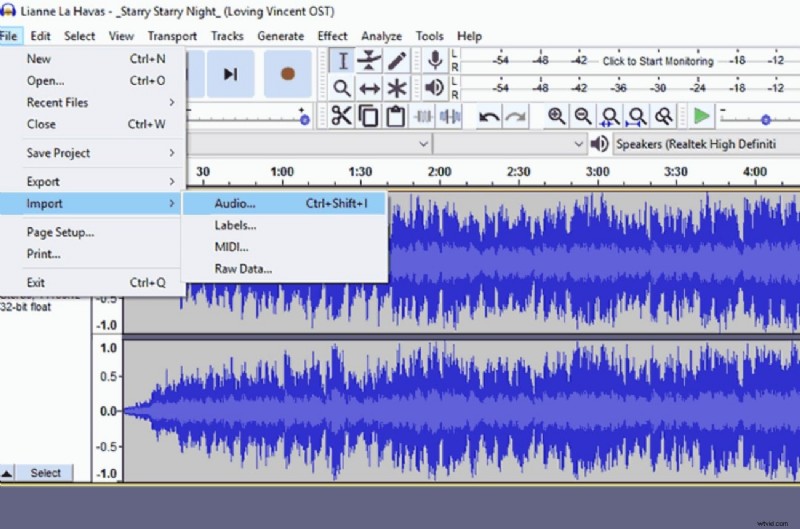Click the Cut scissors icon
Image resolution: width=800 pixels, height=529 pixels.
click(x=341, y=116)
